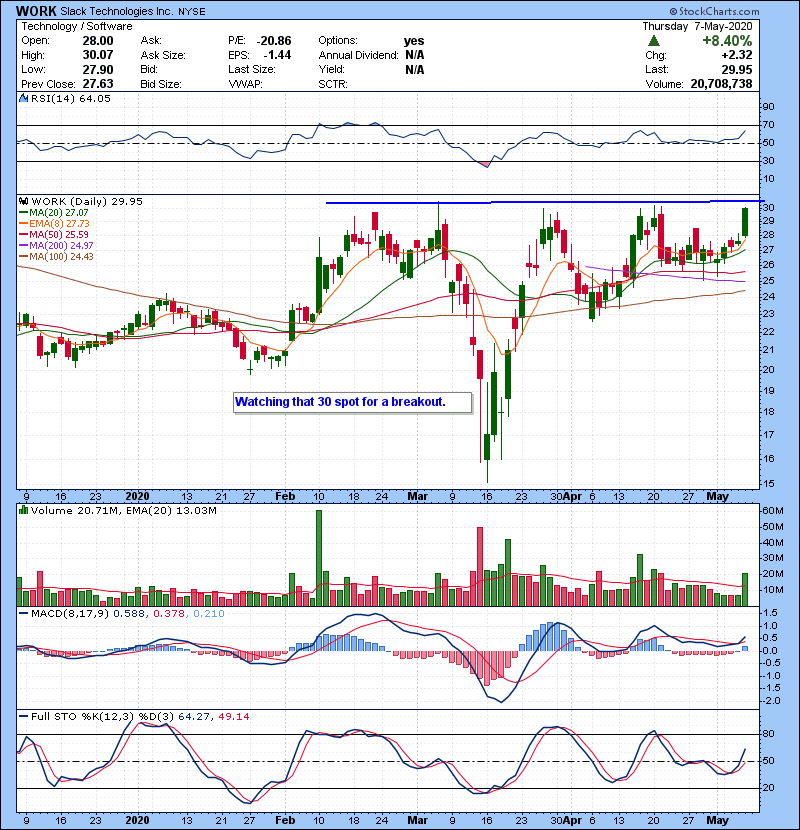Click the NYSE exchange label
The height and width of the screenshot is (830, 800).
click(192, 12)
